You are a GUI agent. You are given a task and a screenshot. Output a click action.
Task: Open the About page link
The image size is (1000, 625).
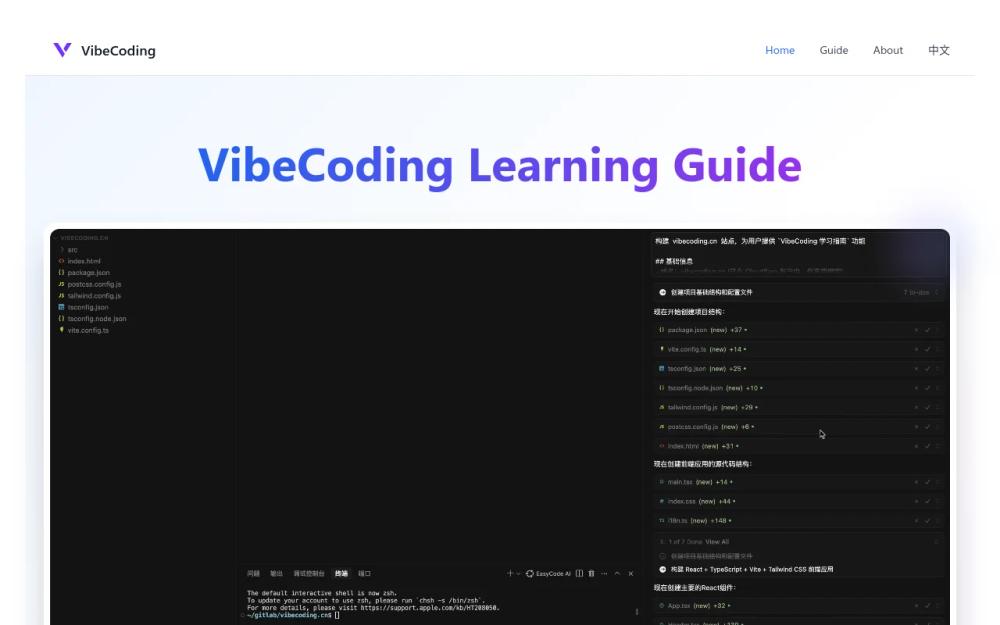tap(888, 50)
